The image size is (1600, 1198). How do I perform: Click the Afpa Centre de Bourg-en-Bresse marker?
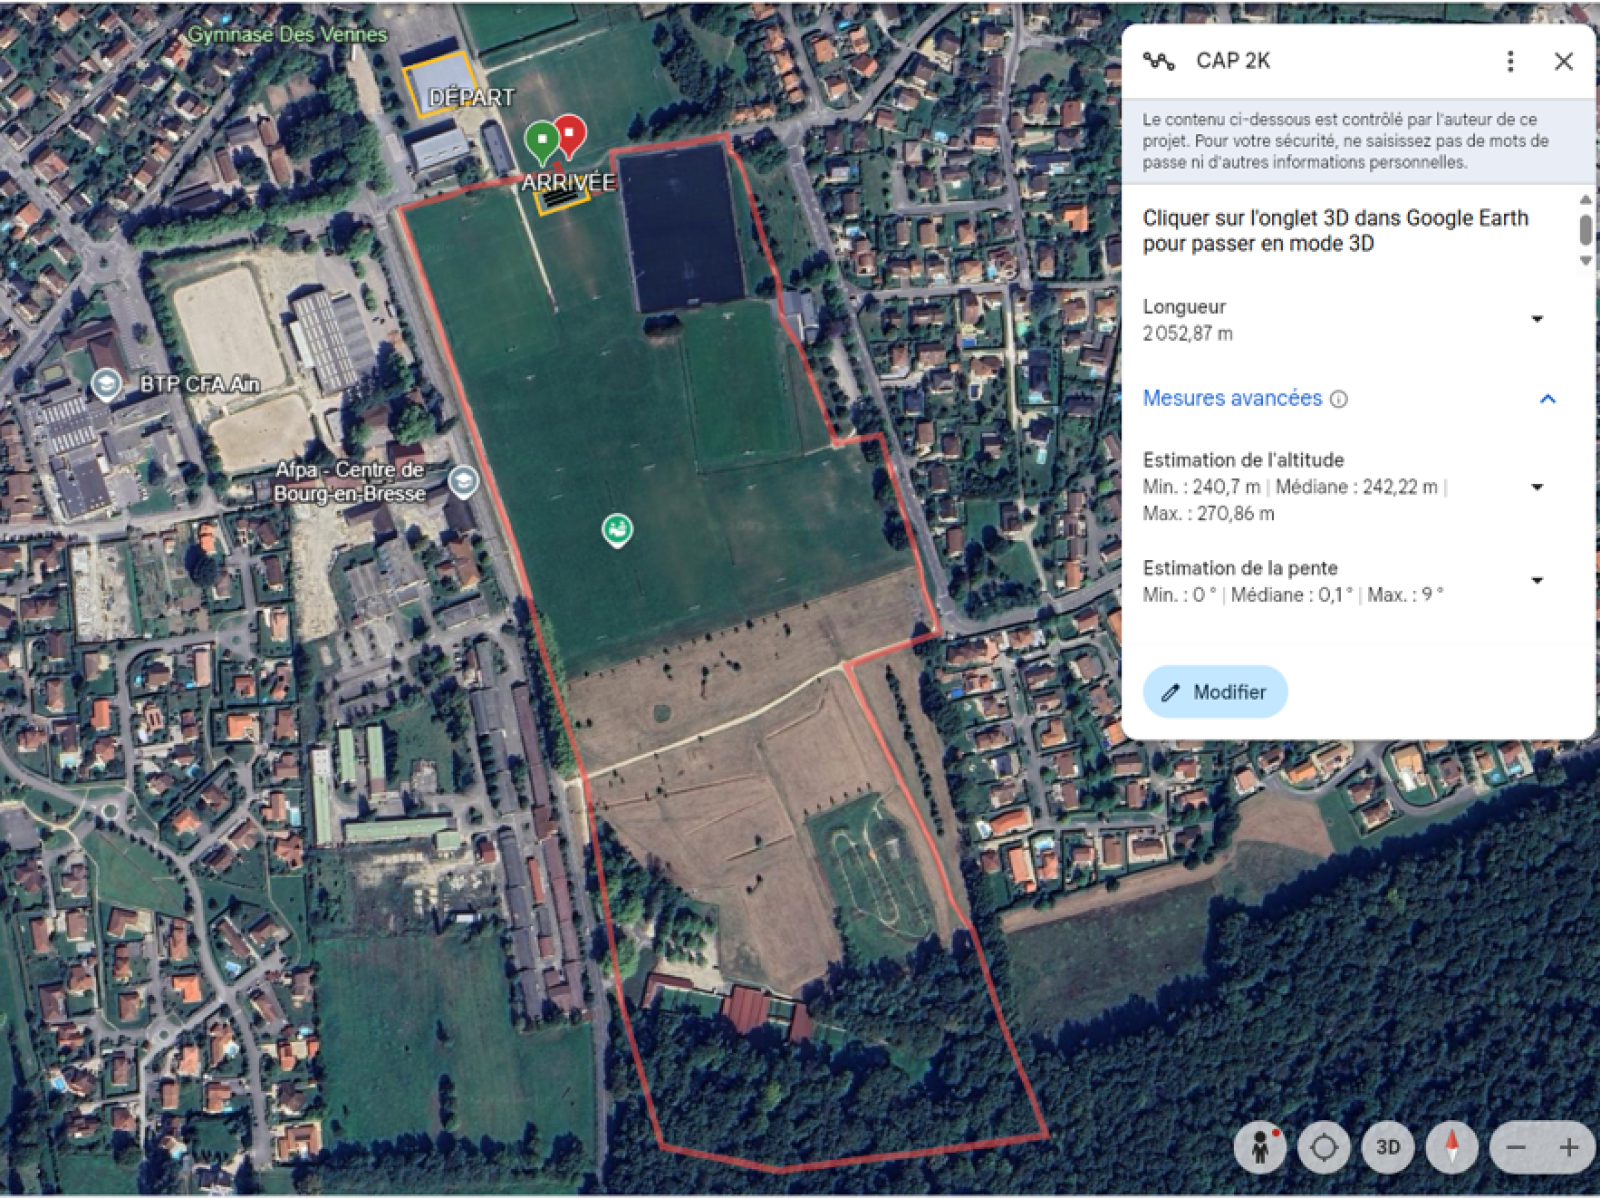click(x=462, y=482)
